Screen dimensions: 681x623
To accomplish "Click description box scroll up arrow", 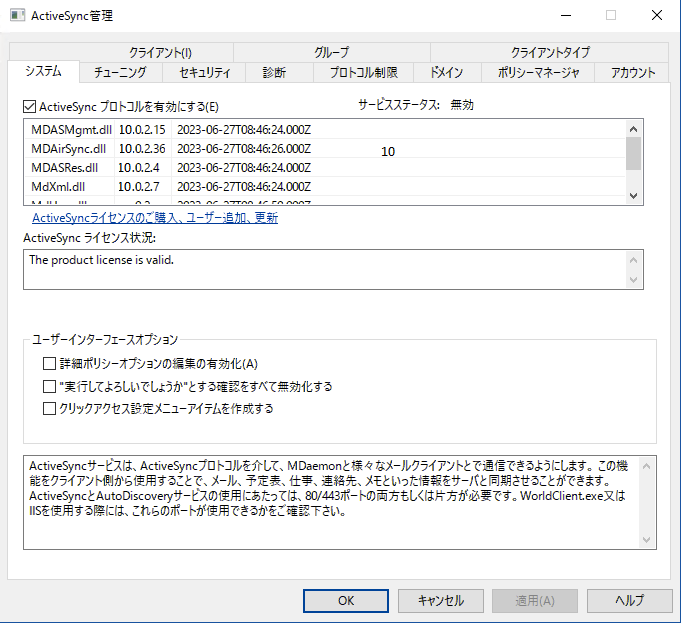I will [646, 466].
